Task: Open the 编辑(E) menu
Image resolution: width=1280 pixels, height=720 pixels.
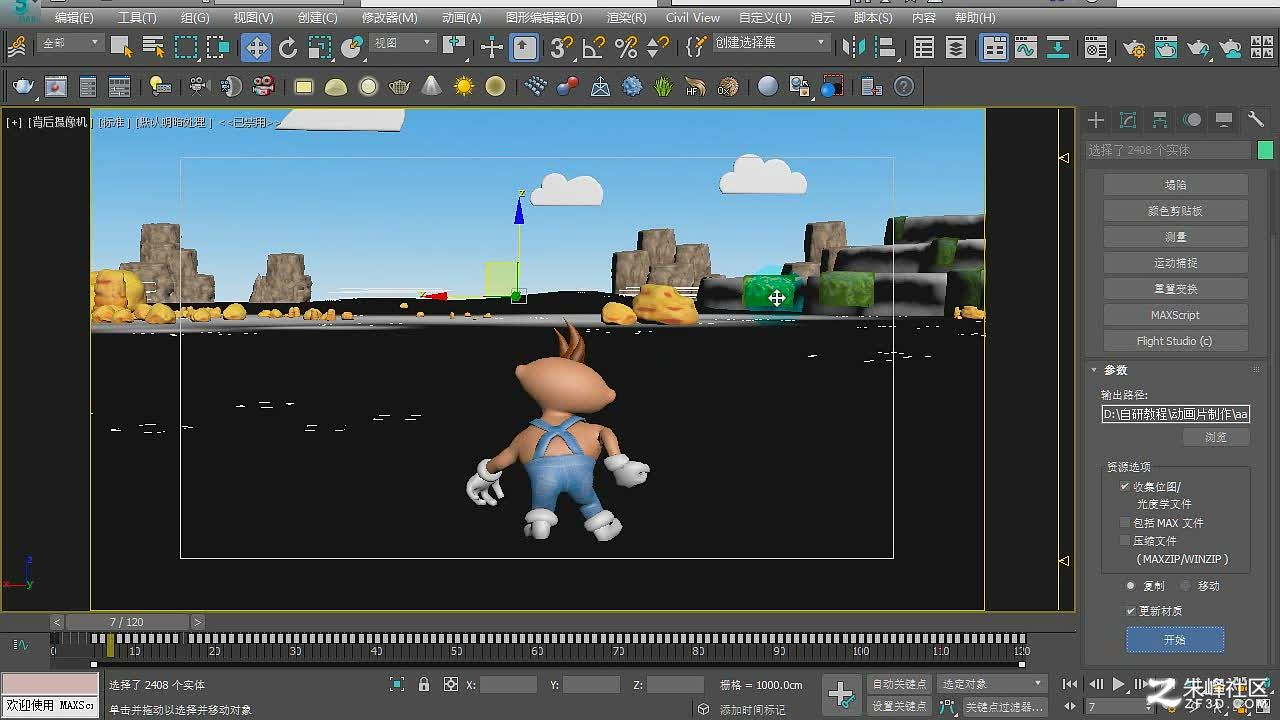Action: coord(74,17)
